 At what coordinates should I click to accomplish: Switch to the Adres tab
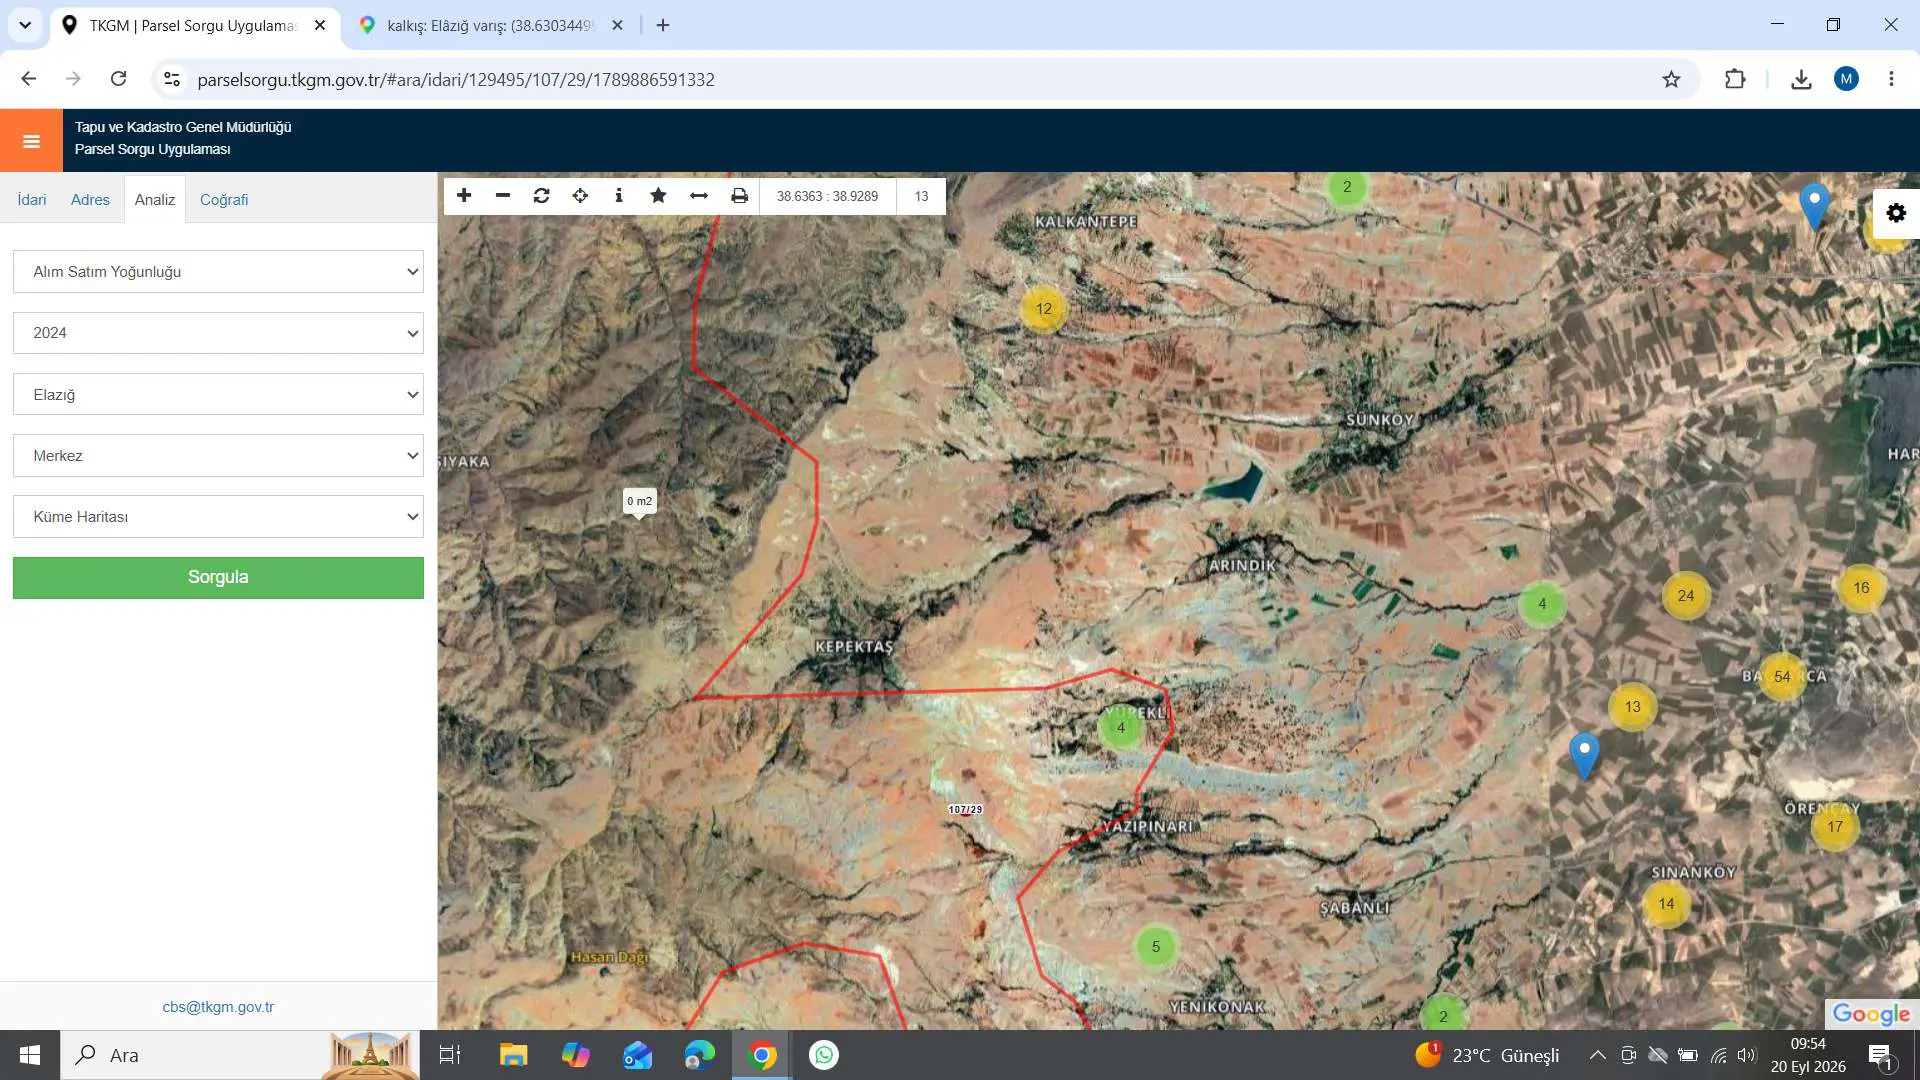(90, 200)
